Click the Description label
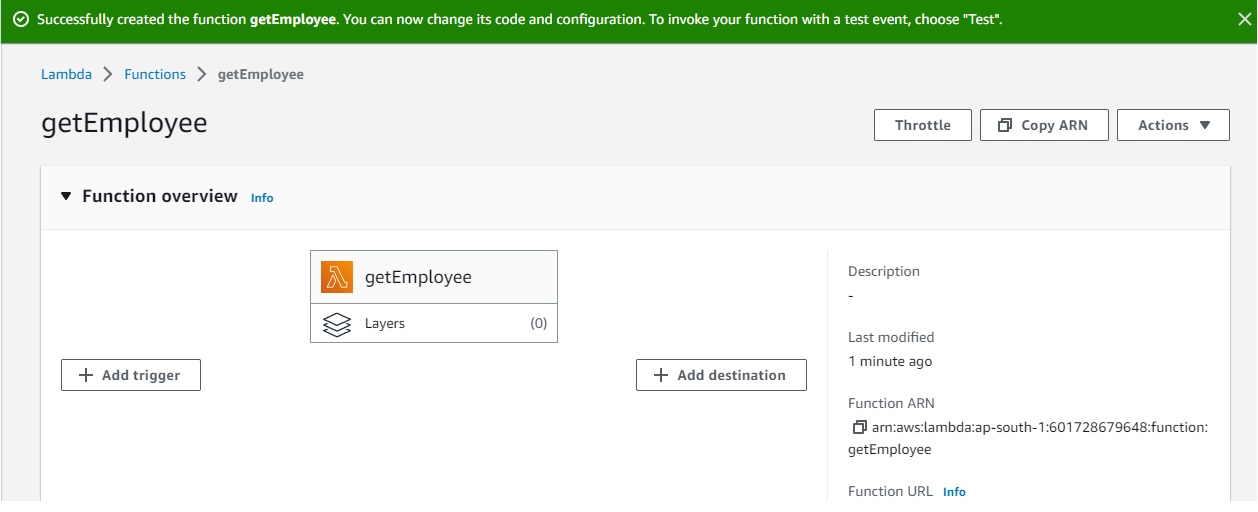This screenshot has height=512, width=1258. [x=884, y=271]
